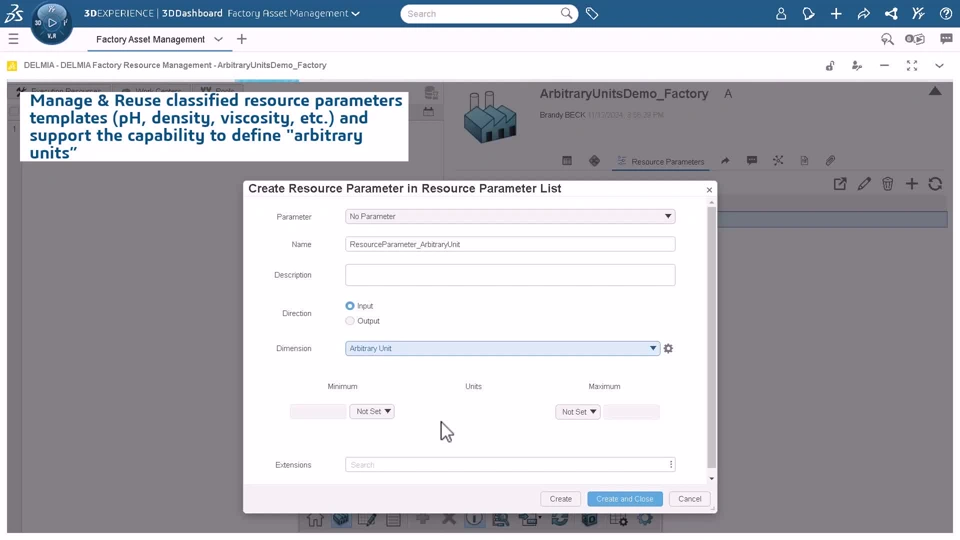This screenshot has height=540, width=960.
Task: Click the Create and Close button
Action: [624, 499]
